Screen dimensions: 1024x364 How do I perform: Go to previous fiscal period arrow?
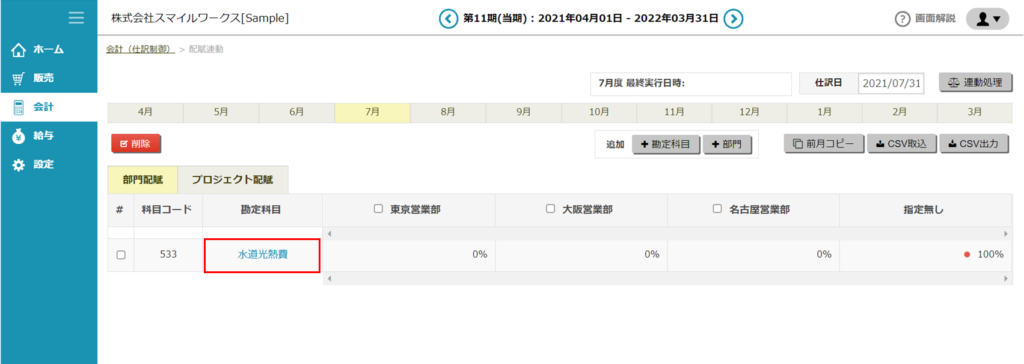(448, 18)
